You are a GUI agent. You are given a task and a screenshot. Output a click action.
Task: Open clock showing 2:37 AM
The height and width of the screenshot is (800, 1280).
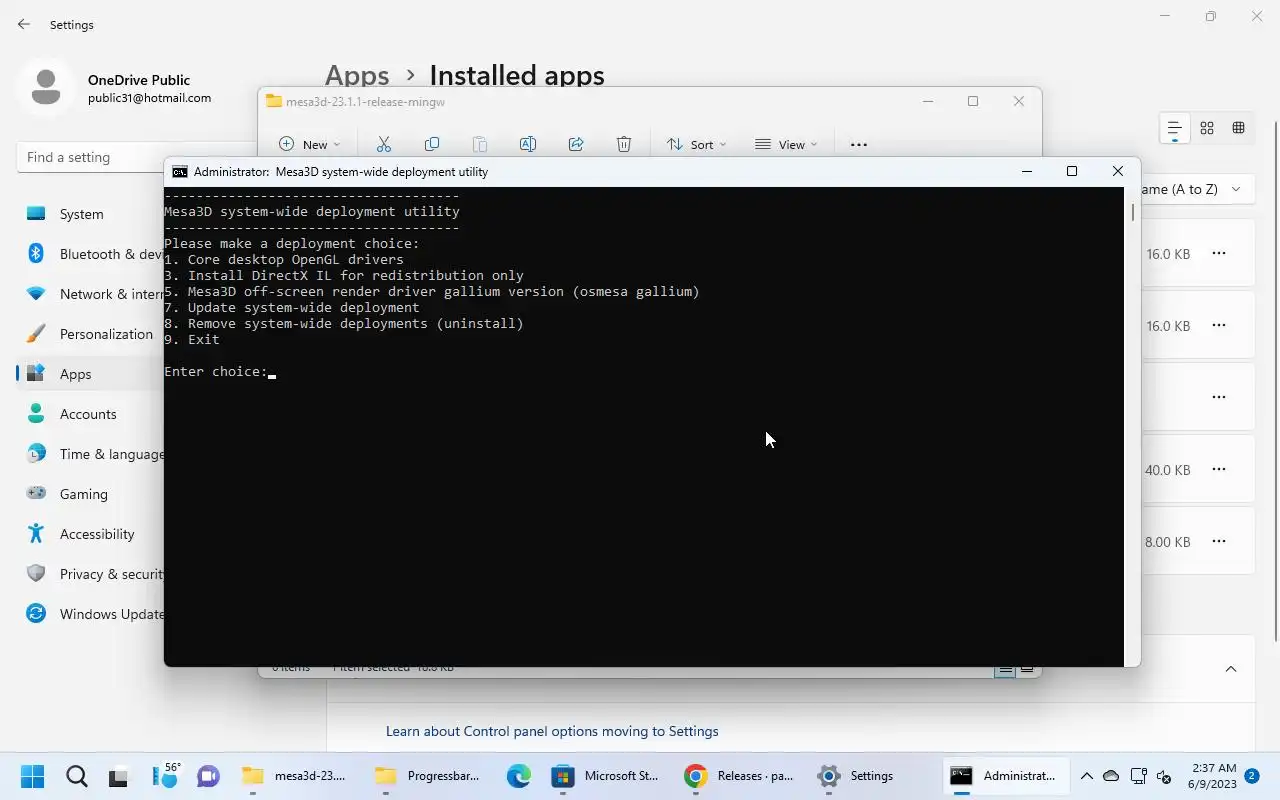pyautogui.click(x=1212, y=776)
